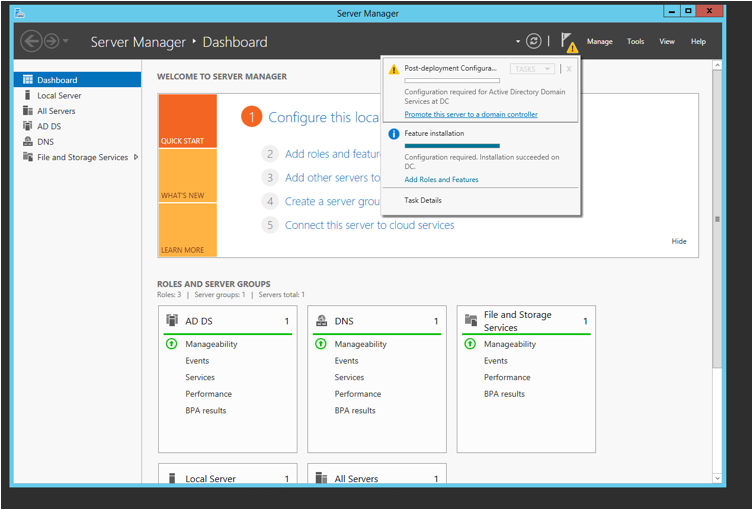The width and height of the screenshot is (753, 510).
Task: Open the Tools menu
Action: point(635,41)
